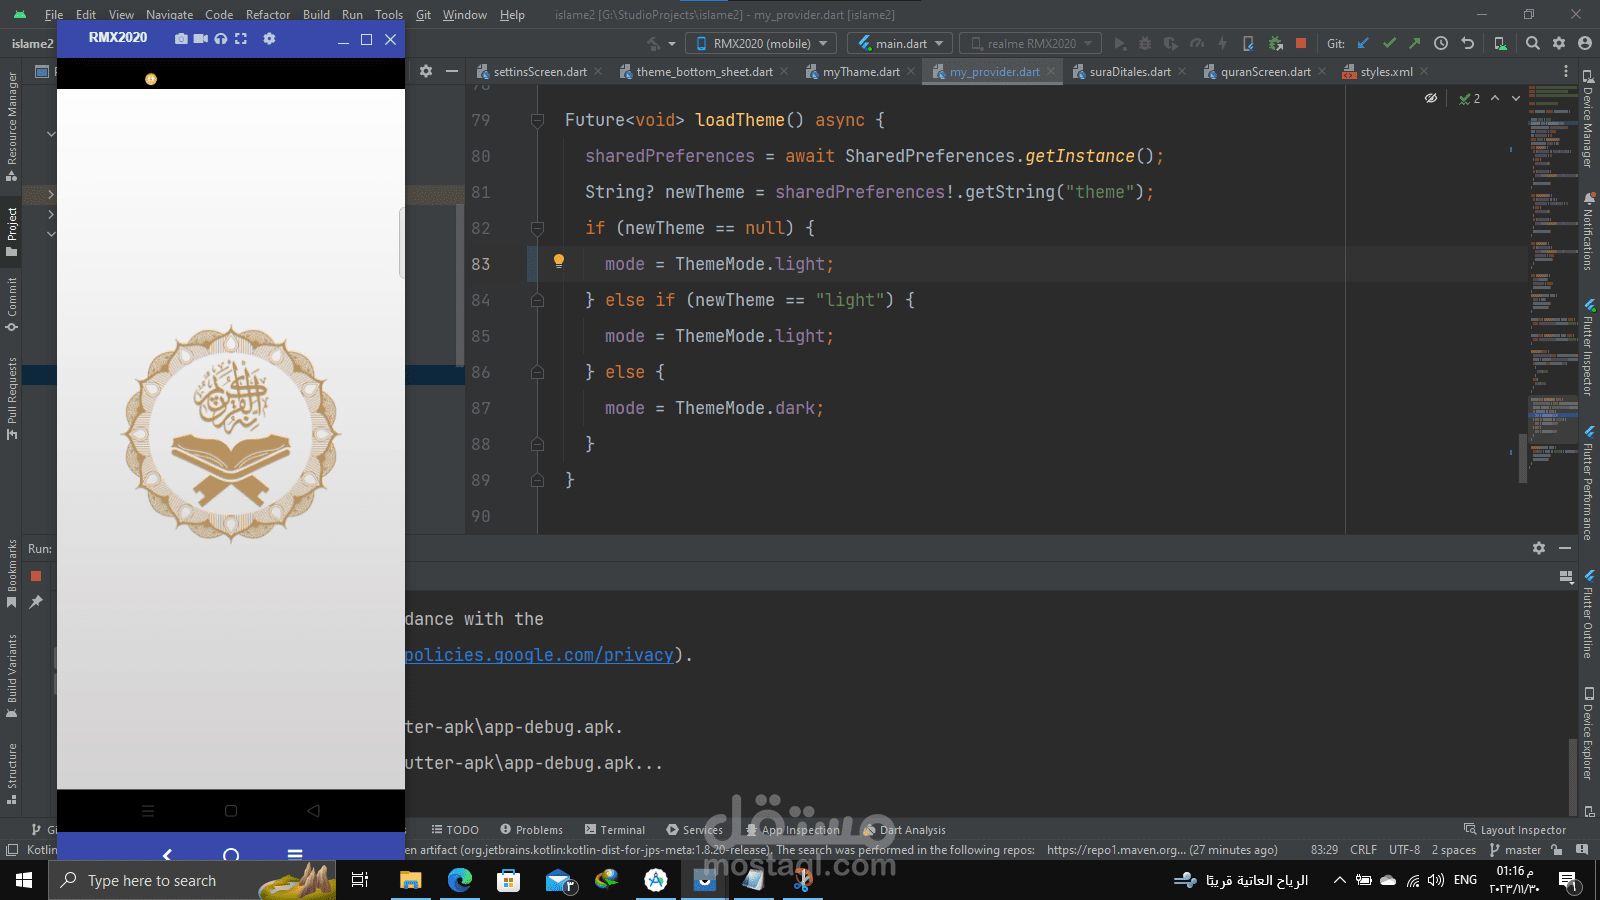Toggle fullscreen in the RMX2020 mirror window
The image size is (1600, 900).
coord(241,38)
